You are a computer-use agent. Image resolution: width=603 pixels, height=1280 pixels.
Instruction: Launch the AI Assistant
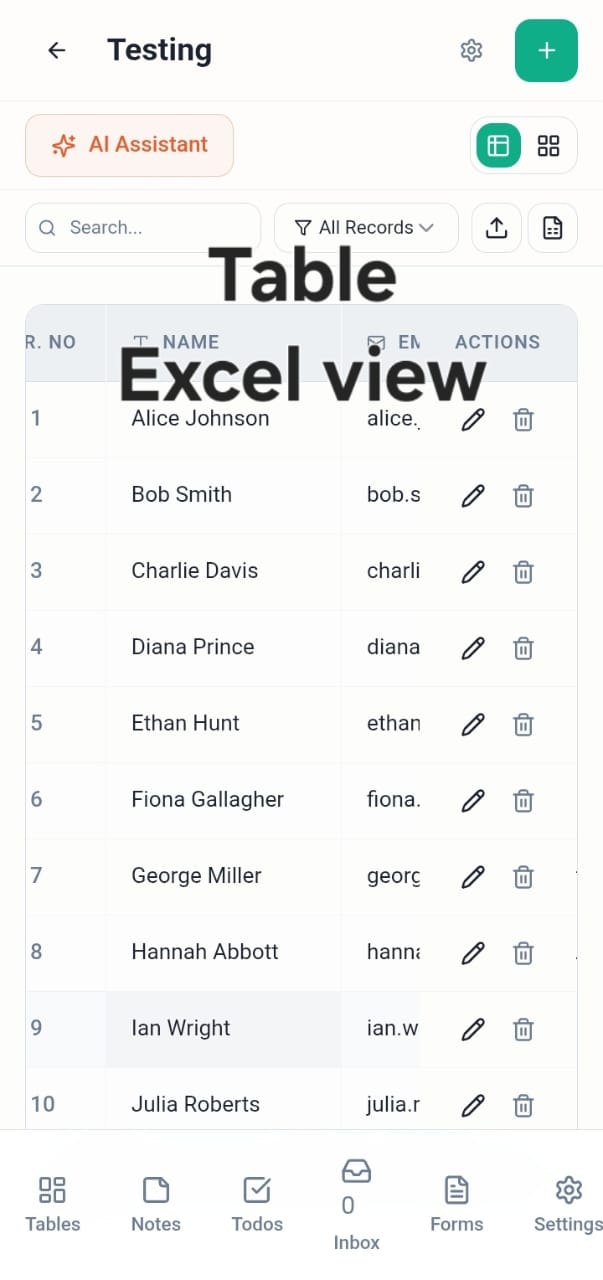(129, 145)
